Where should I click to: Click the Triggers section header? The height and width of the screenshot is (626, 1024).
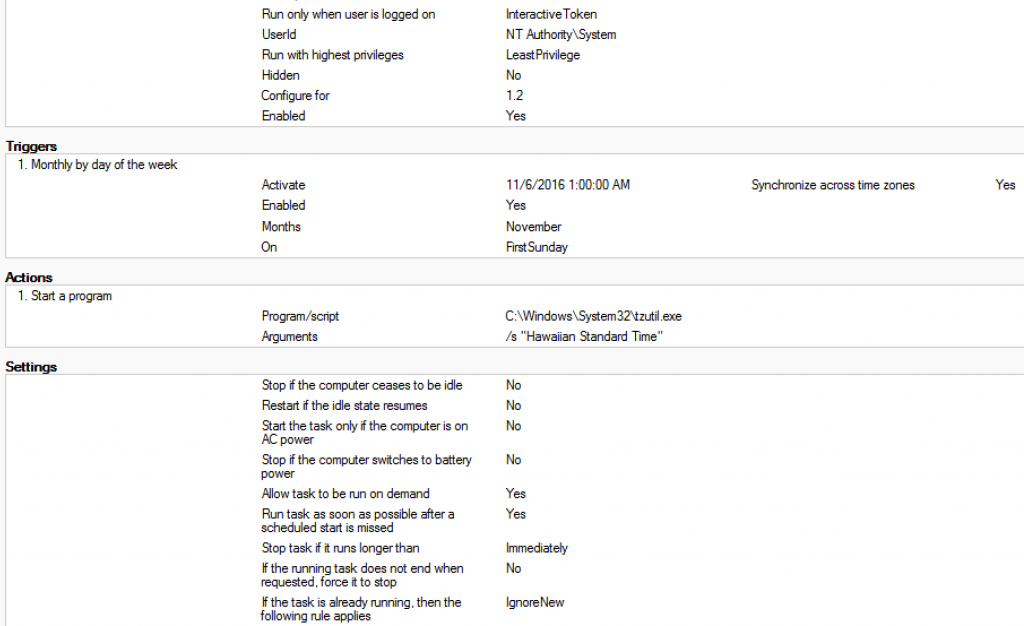pyautogui.click(x=31, y=146)
